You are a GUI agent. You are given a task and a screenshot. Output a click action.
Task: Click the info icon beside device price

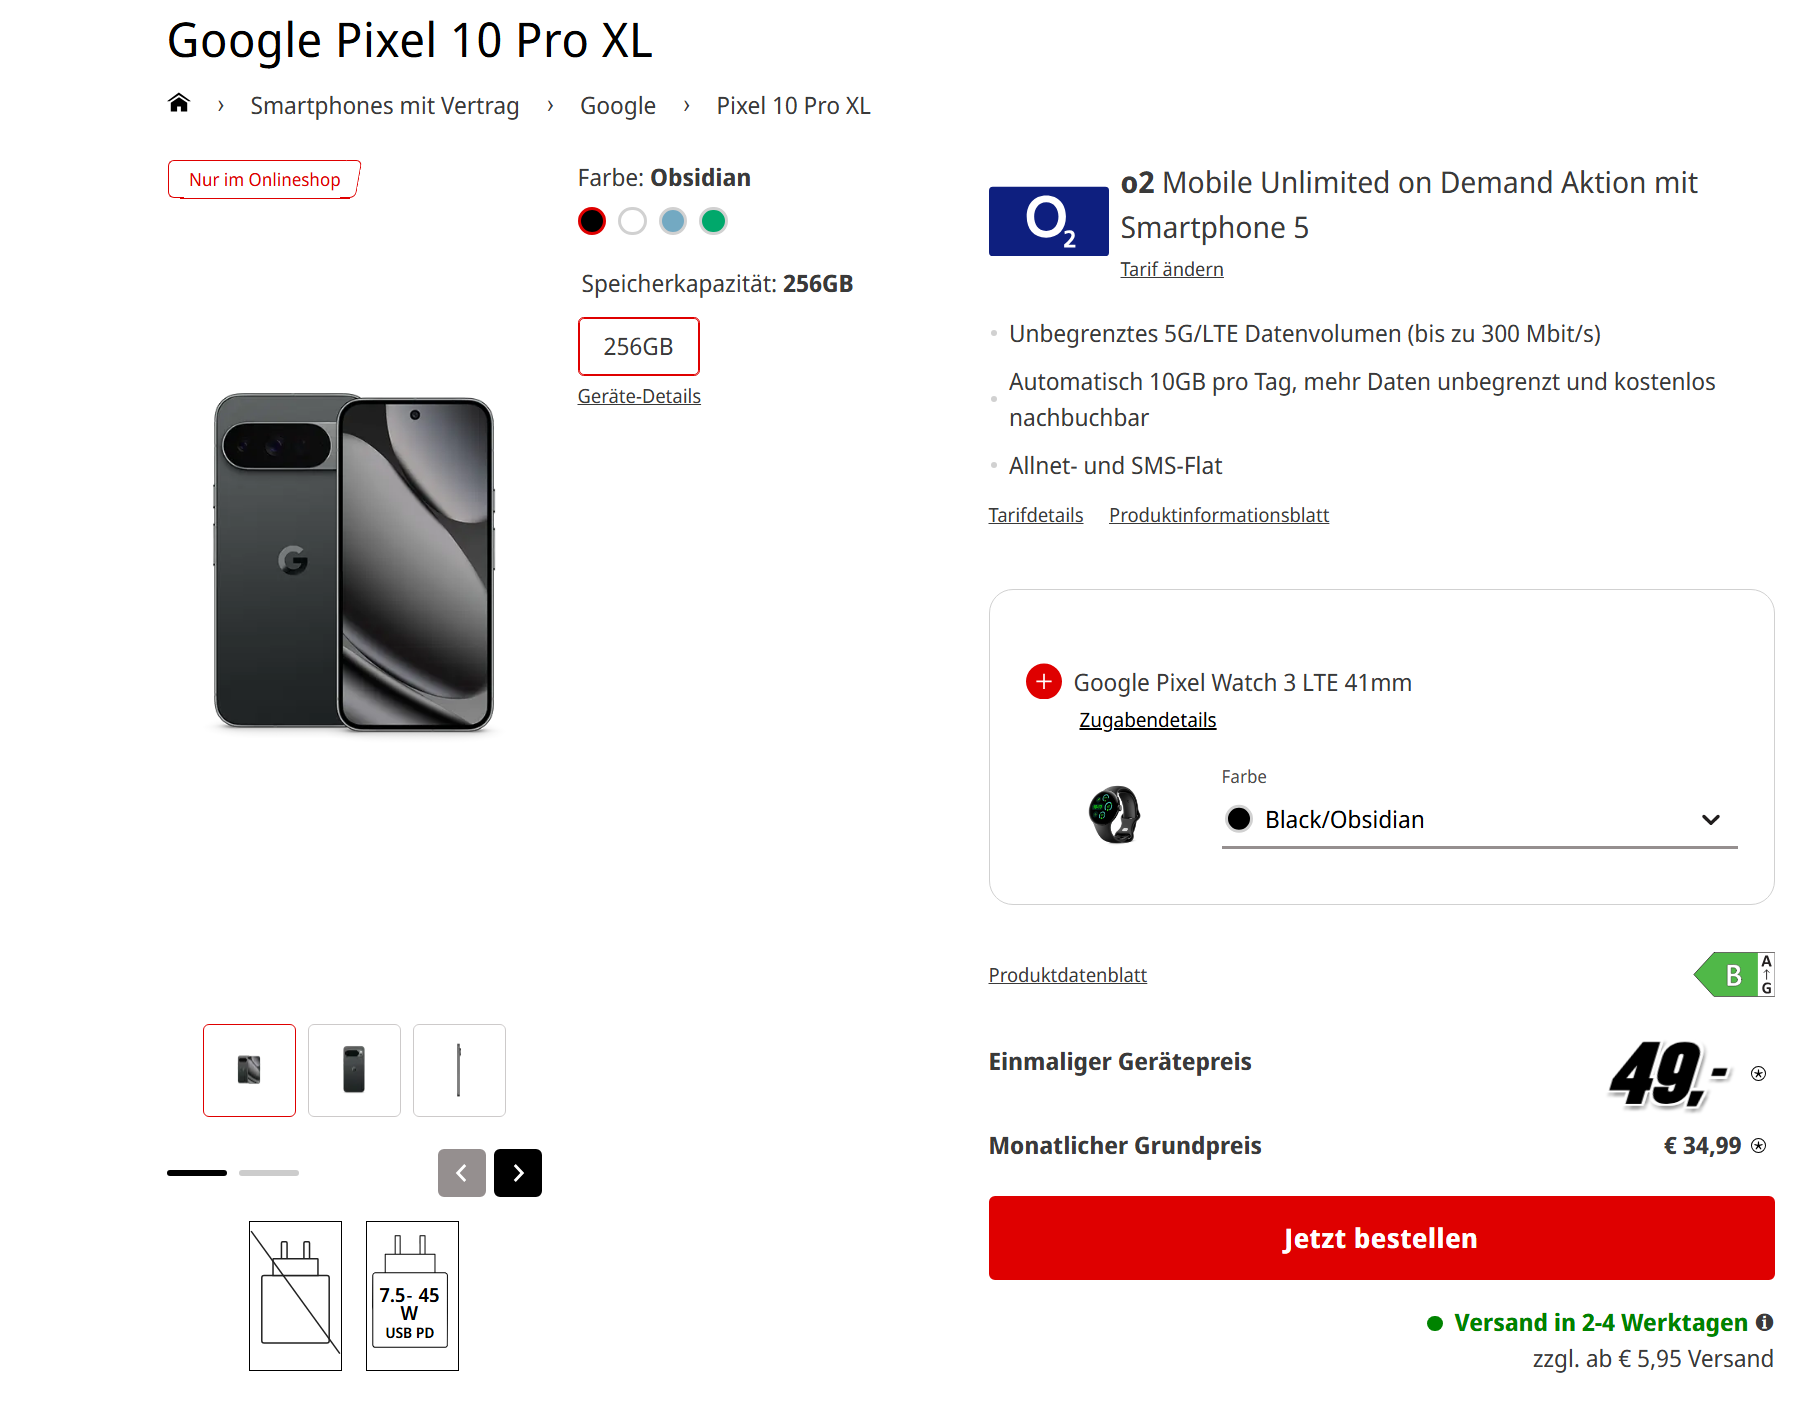[x=1758, y=1074]
